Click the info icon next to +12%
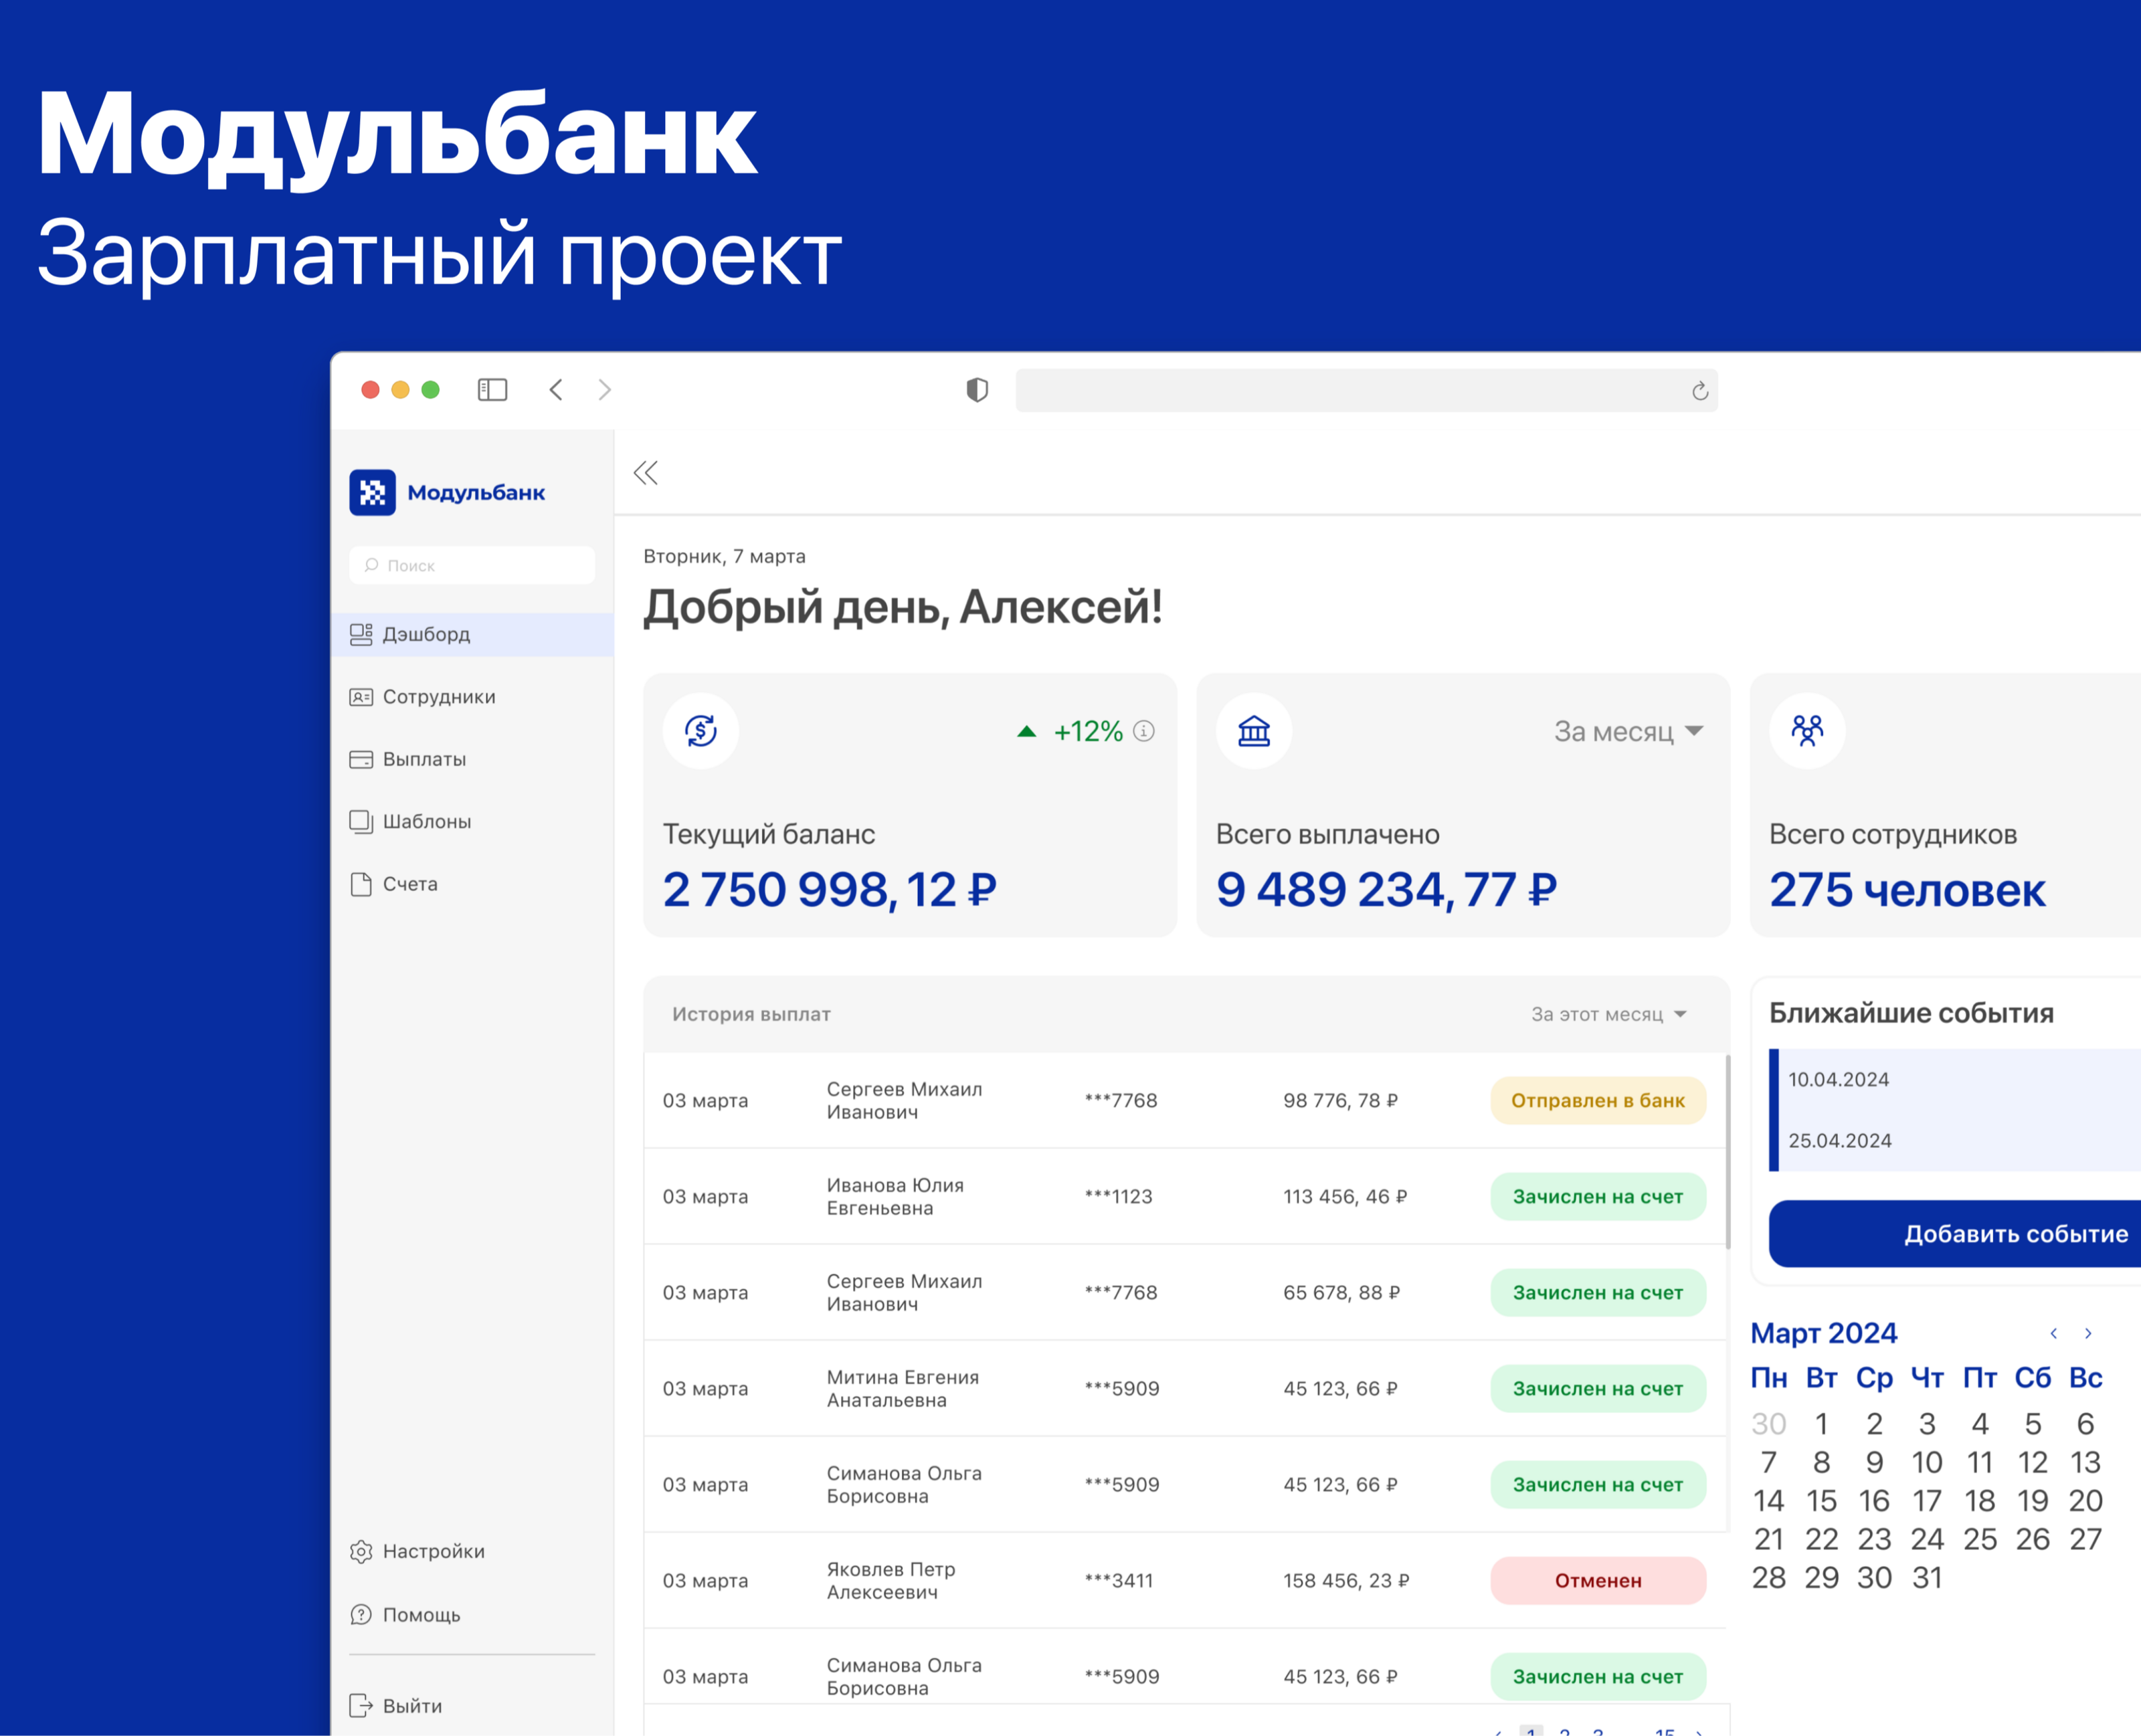Image resolution: width=2141 pixels, height=1736 pixels. coord(1144,731)
